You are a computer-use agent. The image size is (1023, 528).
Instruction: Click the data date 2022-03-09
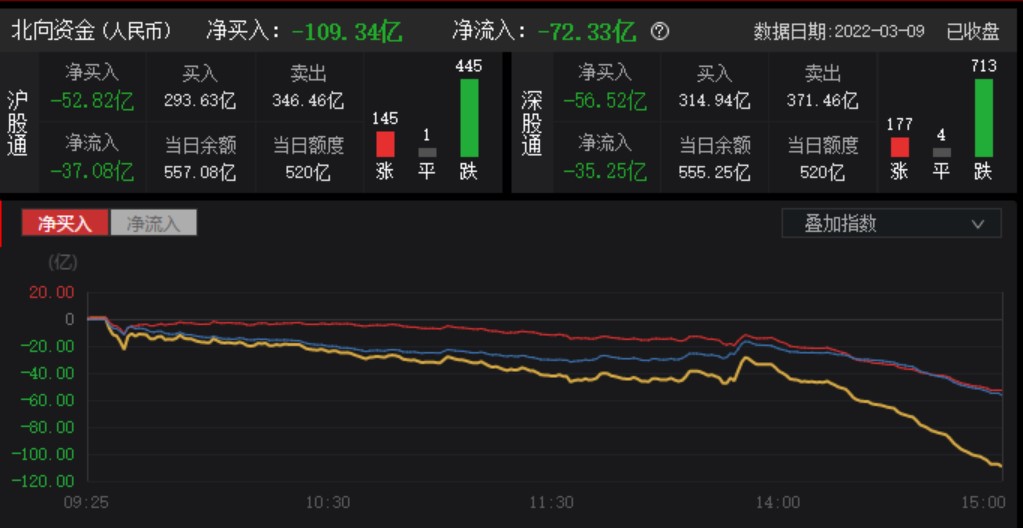click(x=881, y=32)
